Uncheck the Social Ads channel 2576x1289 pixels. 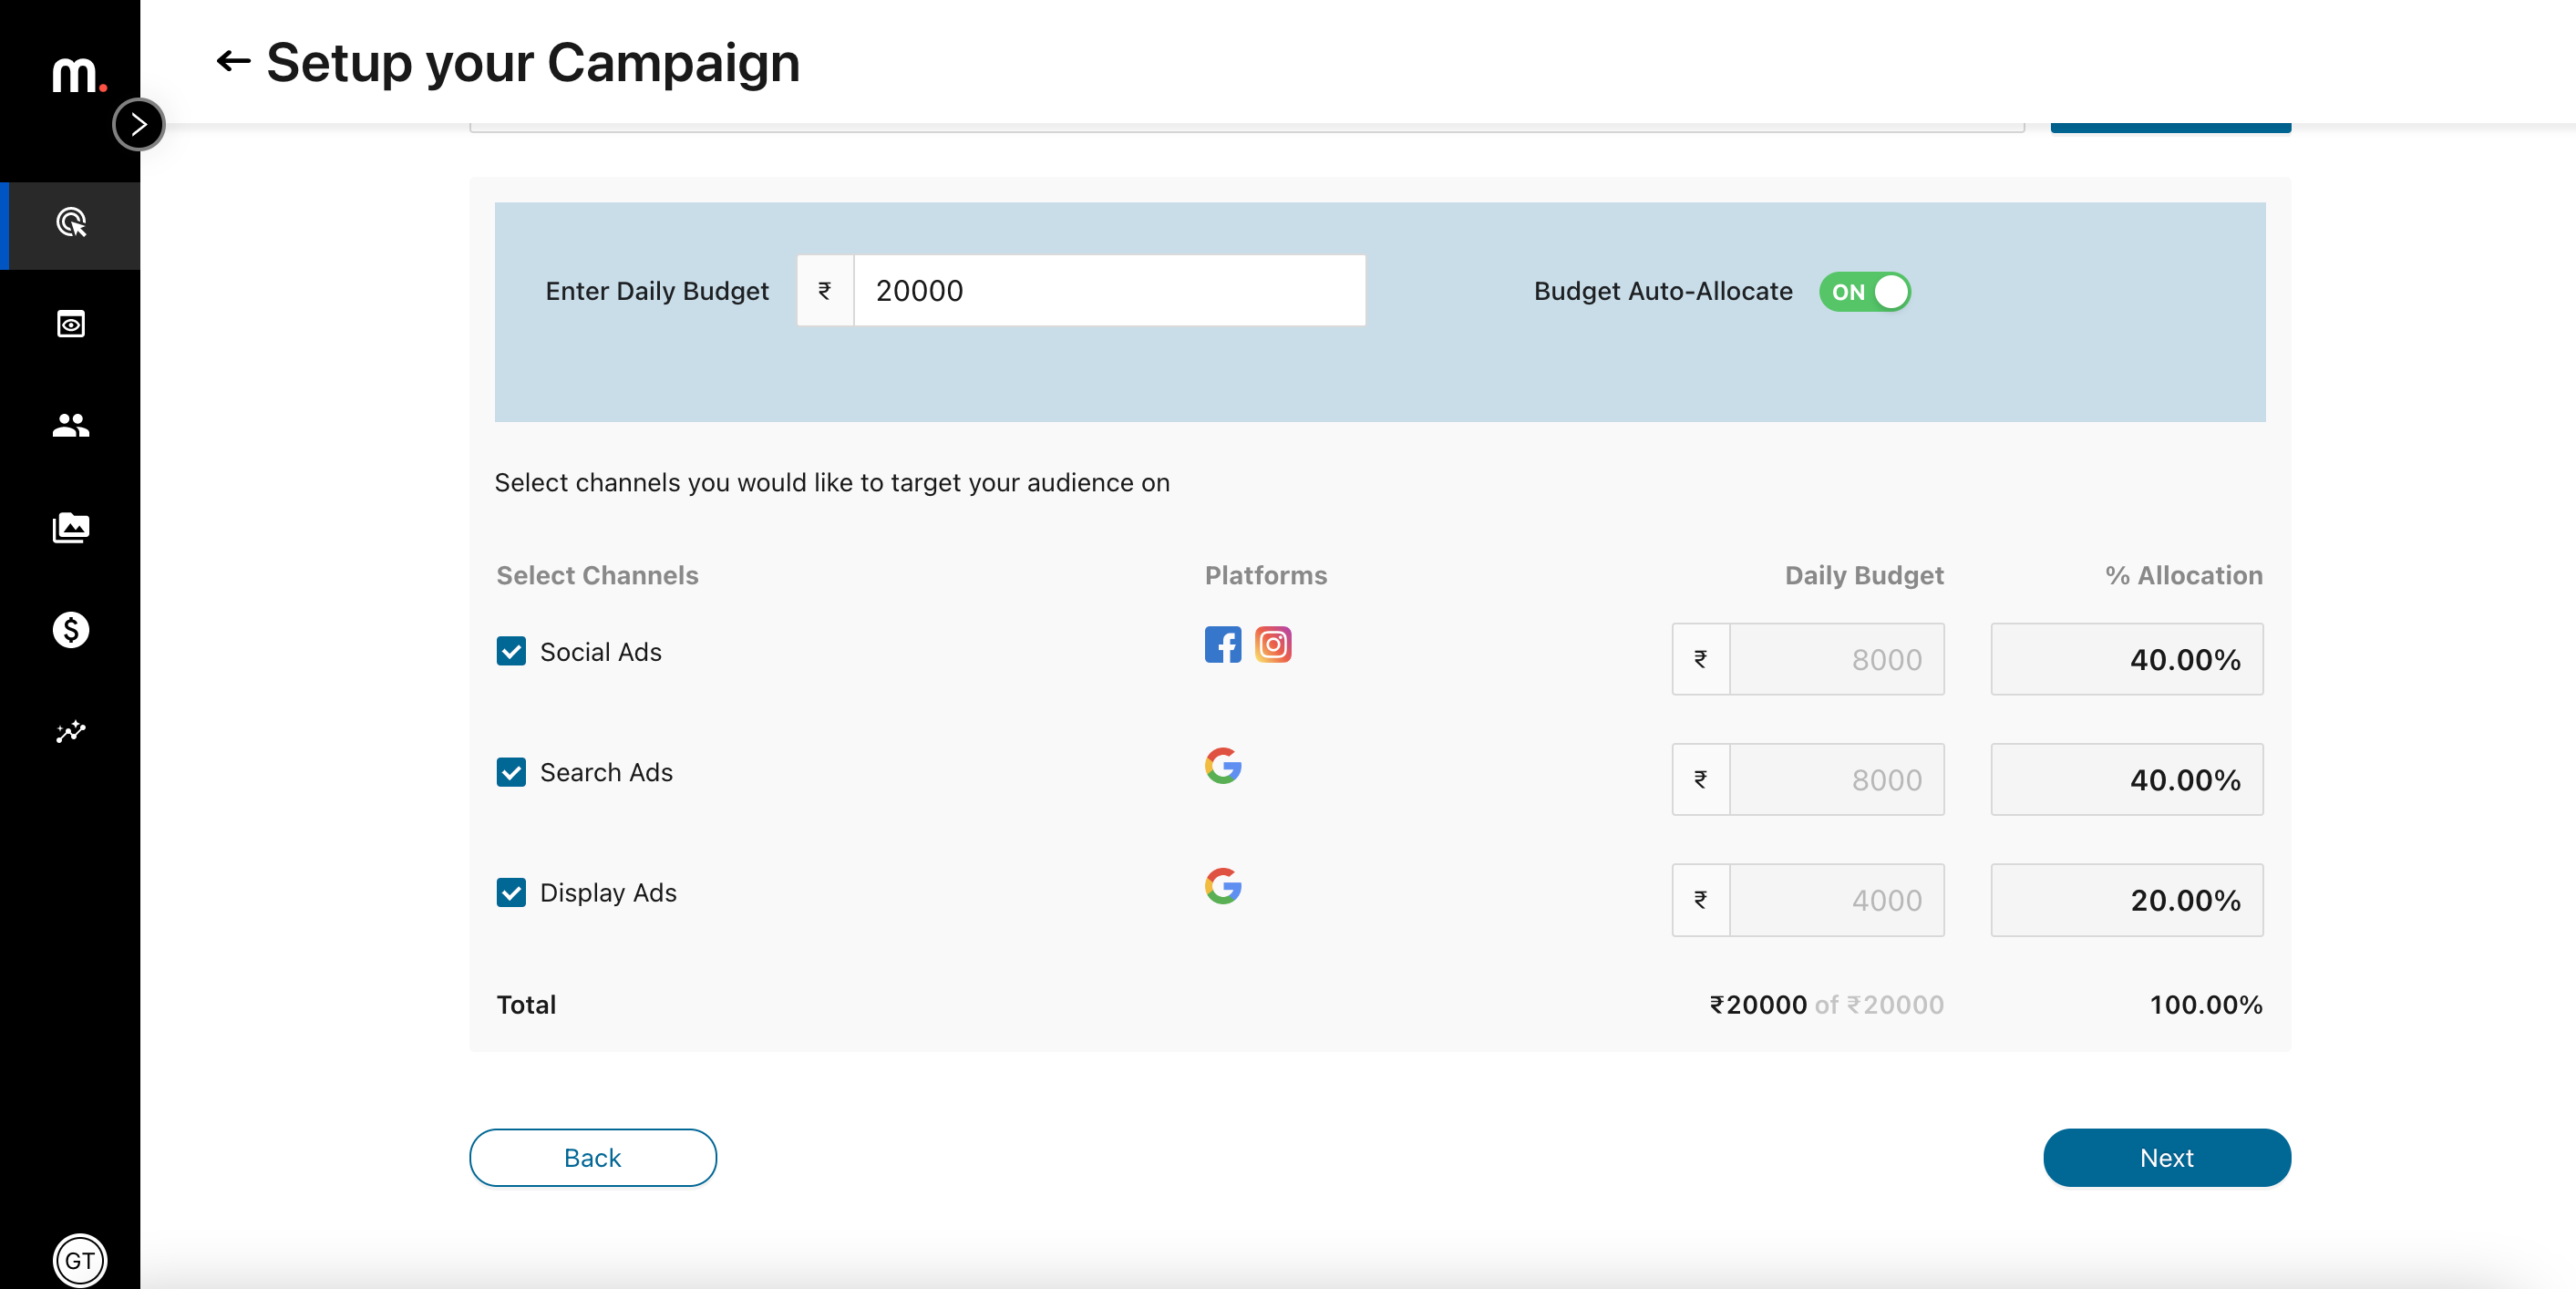pyautogui.click(x=512, y=651)
